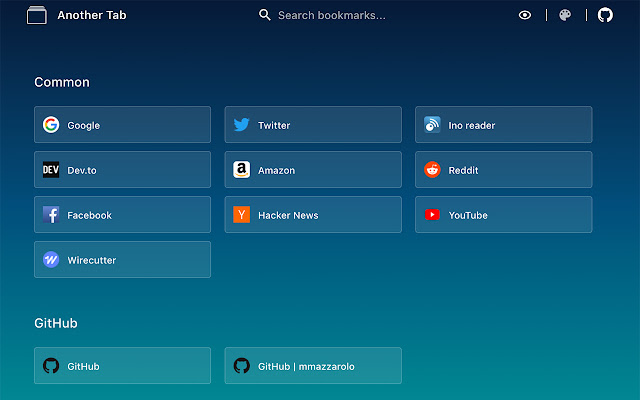Click the search magnifier icon
This screenshot has height=400, width=640.
click(264, 15)
